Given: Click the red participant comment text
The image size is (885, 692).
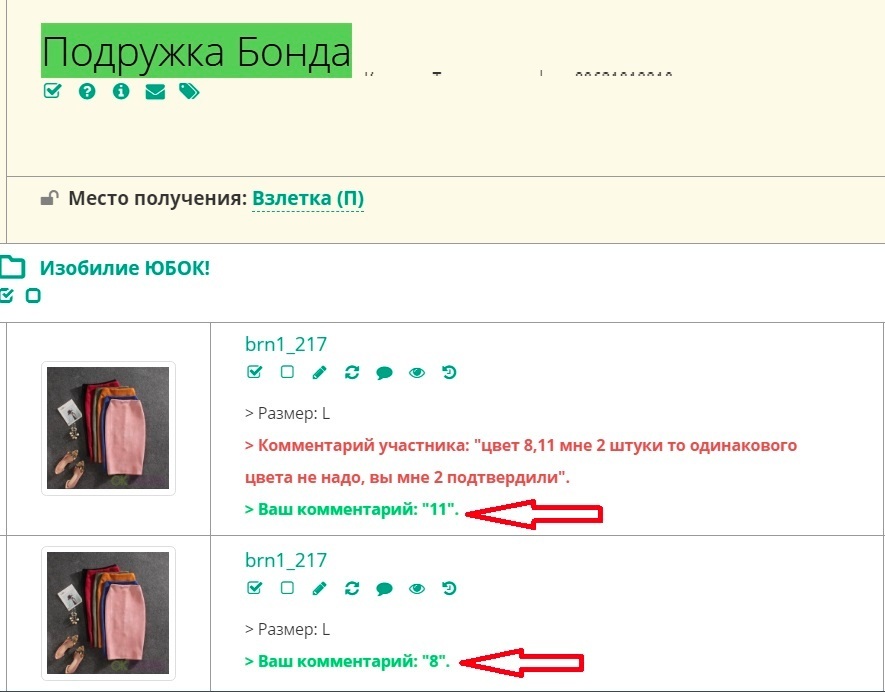Looking at the screenshot, I should pos(521,461).
